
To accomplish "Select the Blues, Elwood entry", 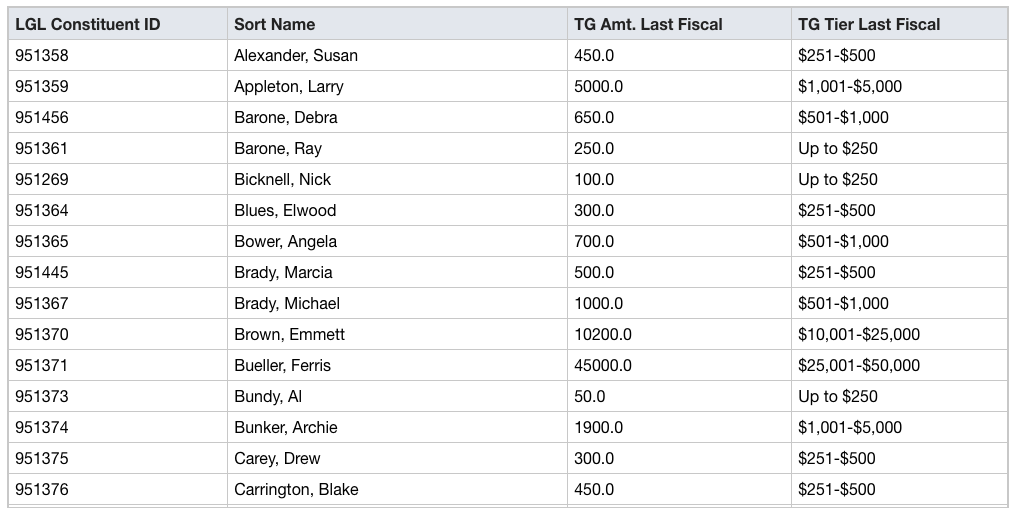I will (285, 211).
